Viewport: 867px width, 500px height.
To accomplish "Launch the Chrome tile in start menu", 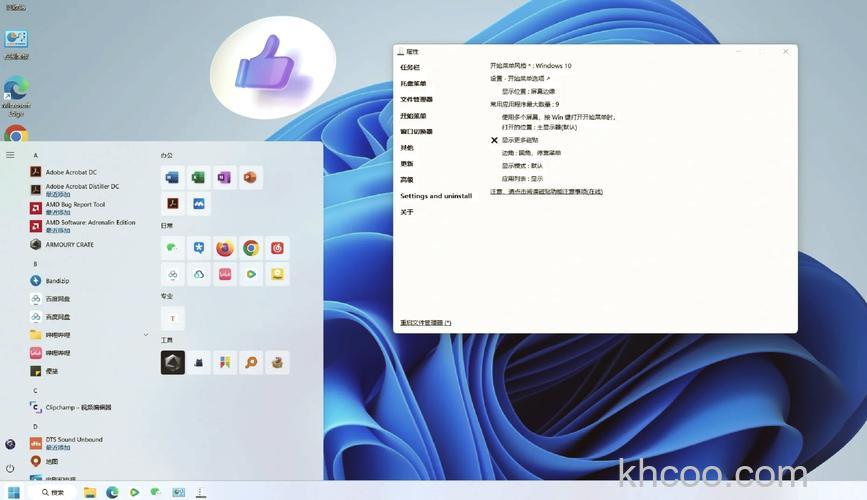I will coord(250,248).
